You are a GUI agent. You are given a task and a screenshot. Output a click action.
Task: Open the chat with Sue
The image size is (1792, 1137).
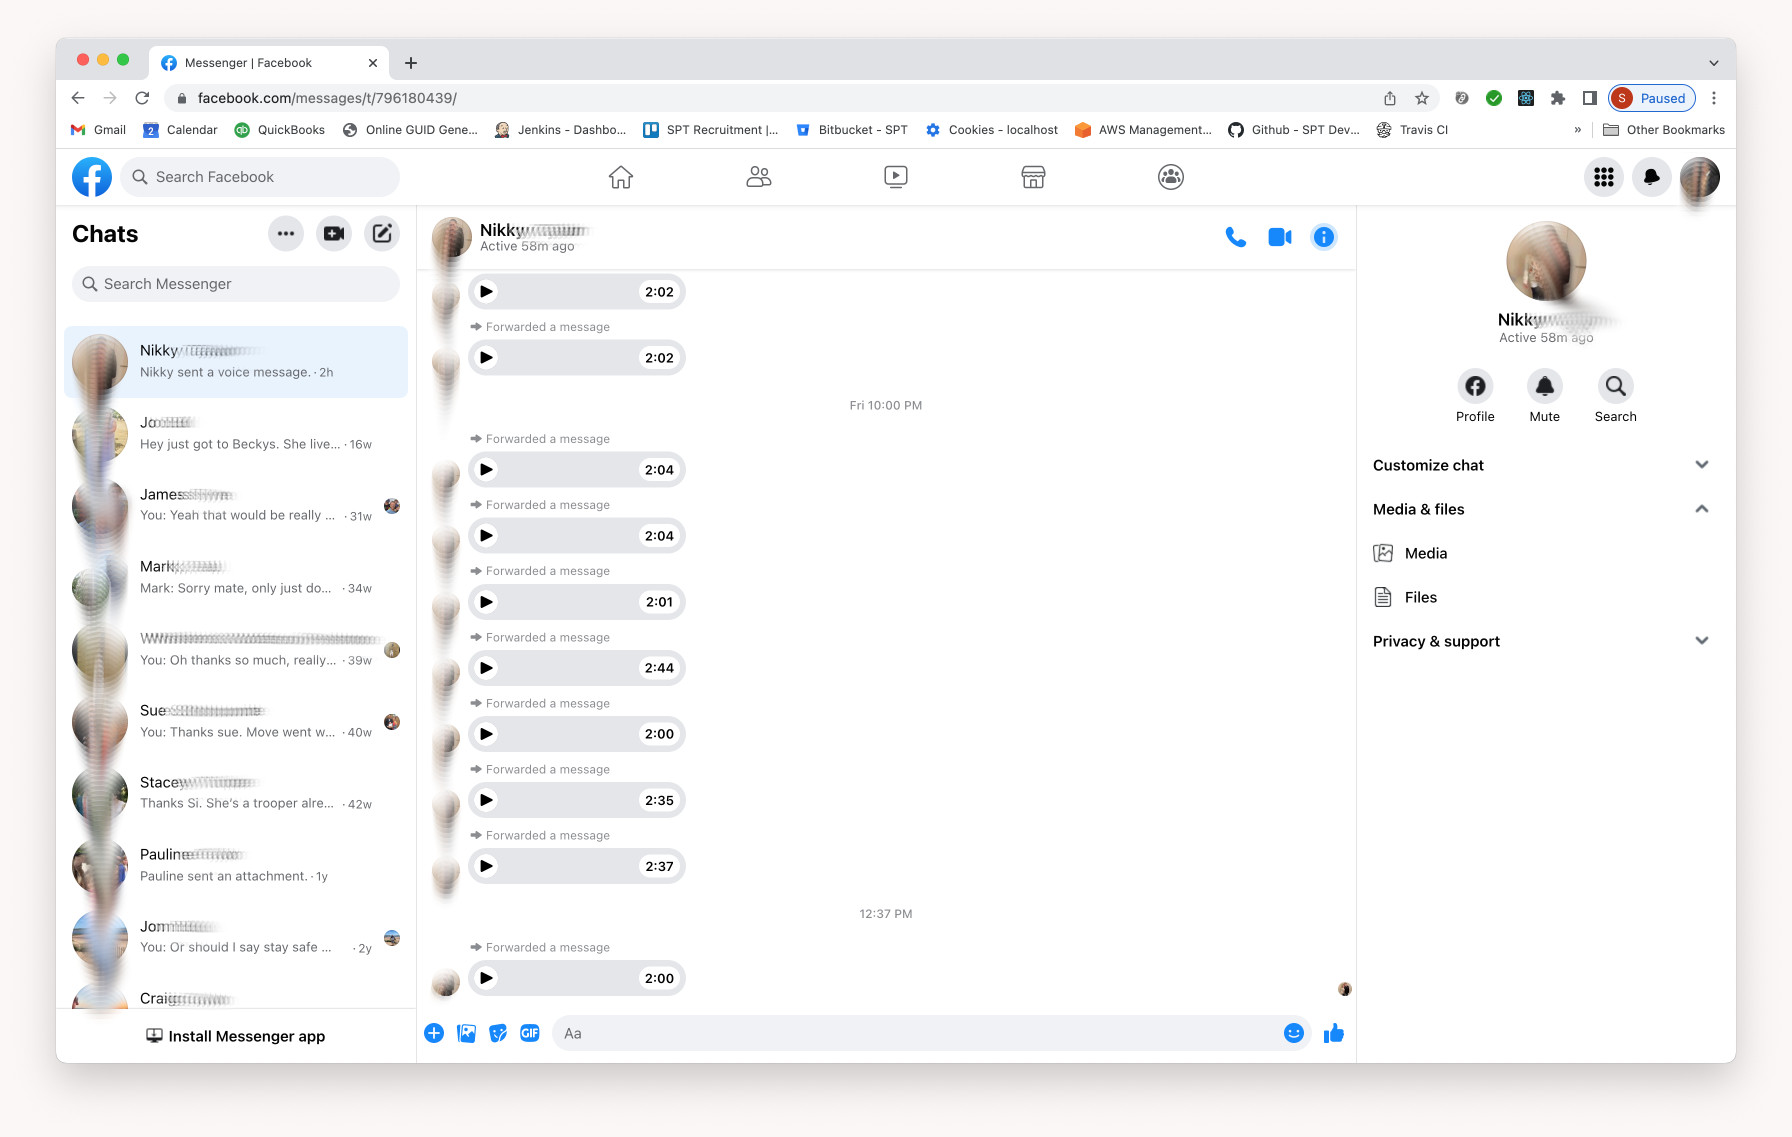(236, 722)
